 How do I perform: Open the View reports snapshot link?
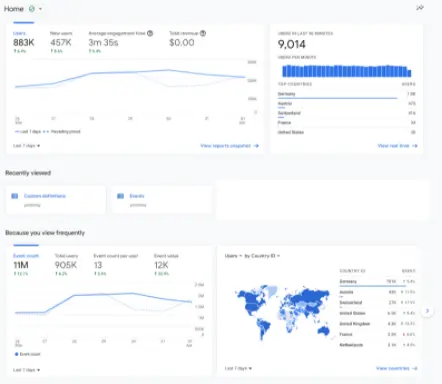point(229,146)
